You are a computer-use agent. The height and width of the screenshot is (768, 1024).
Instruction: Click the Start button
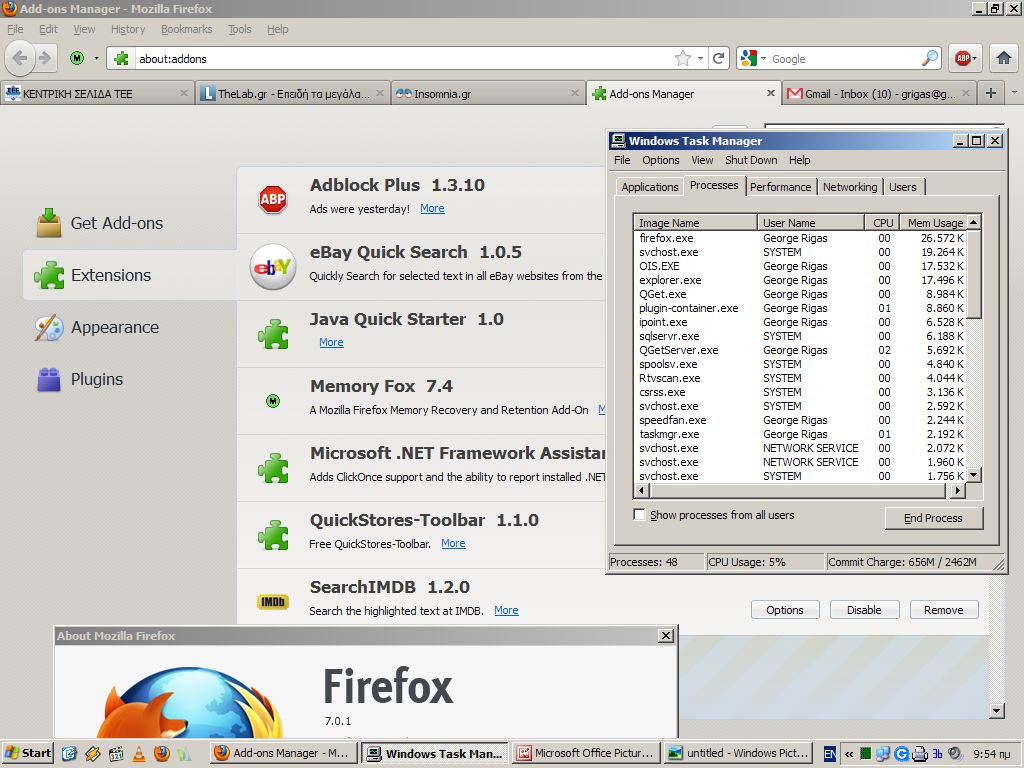(x=27, y=754)
